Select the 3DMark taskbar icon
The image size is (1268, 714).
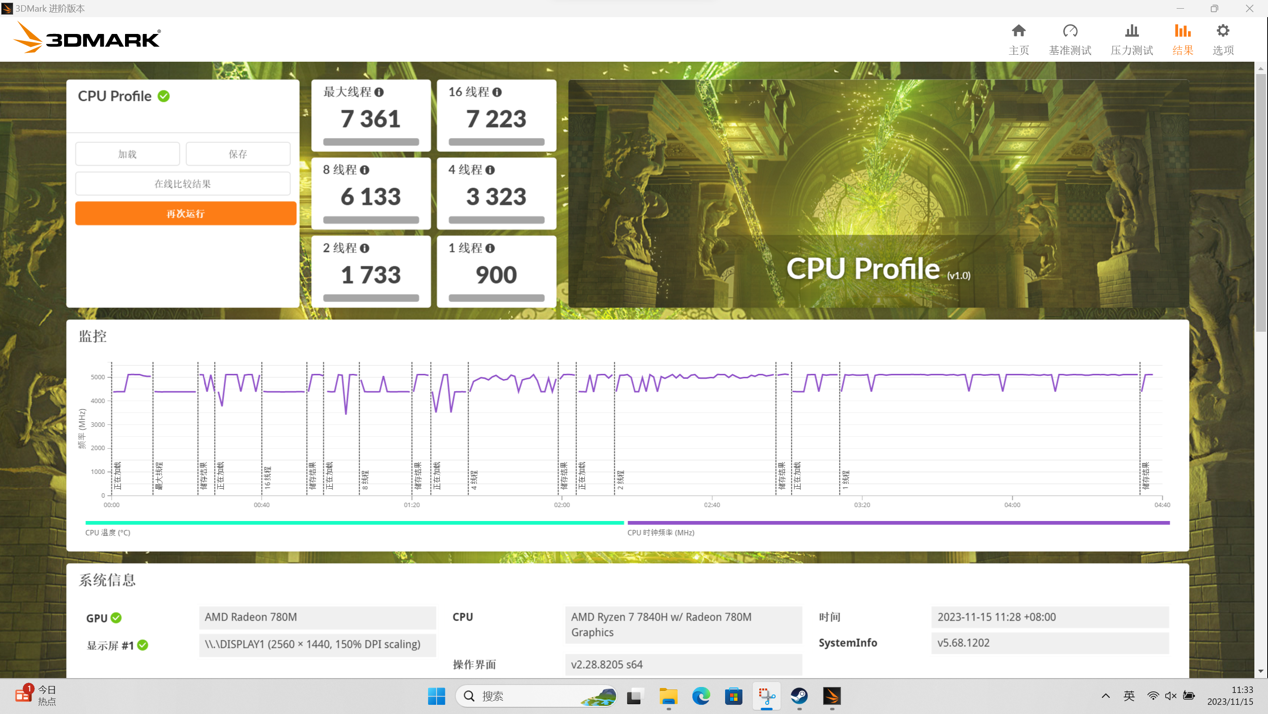point(832,696)
